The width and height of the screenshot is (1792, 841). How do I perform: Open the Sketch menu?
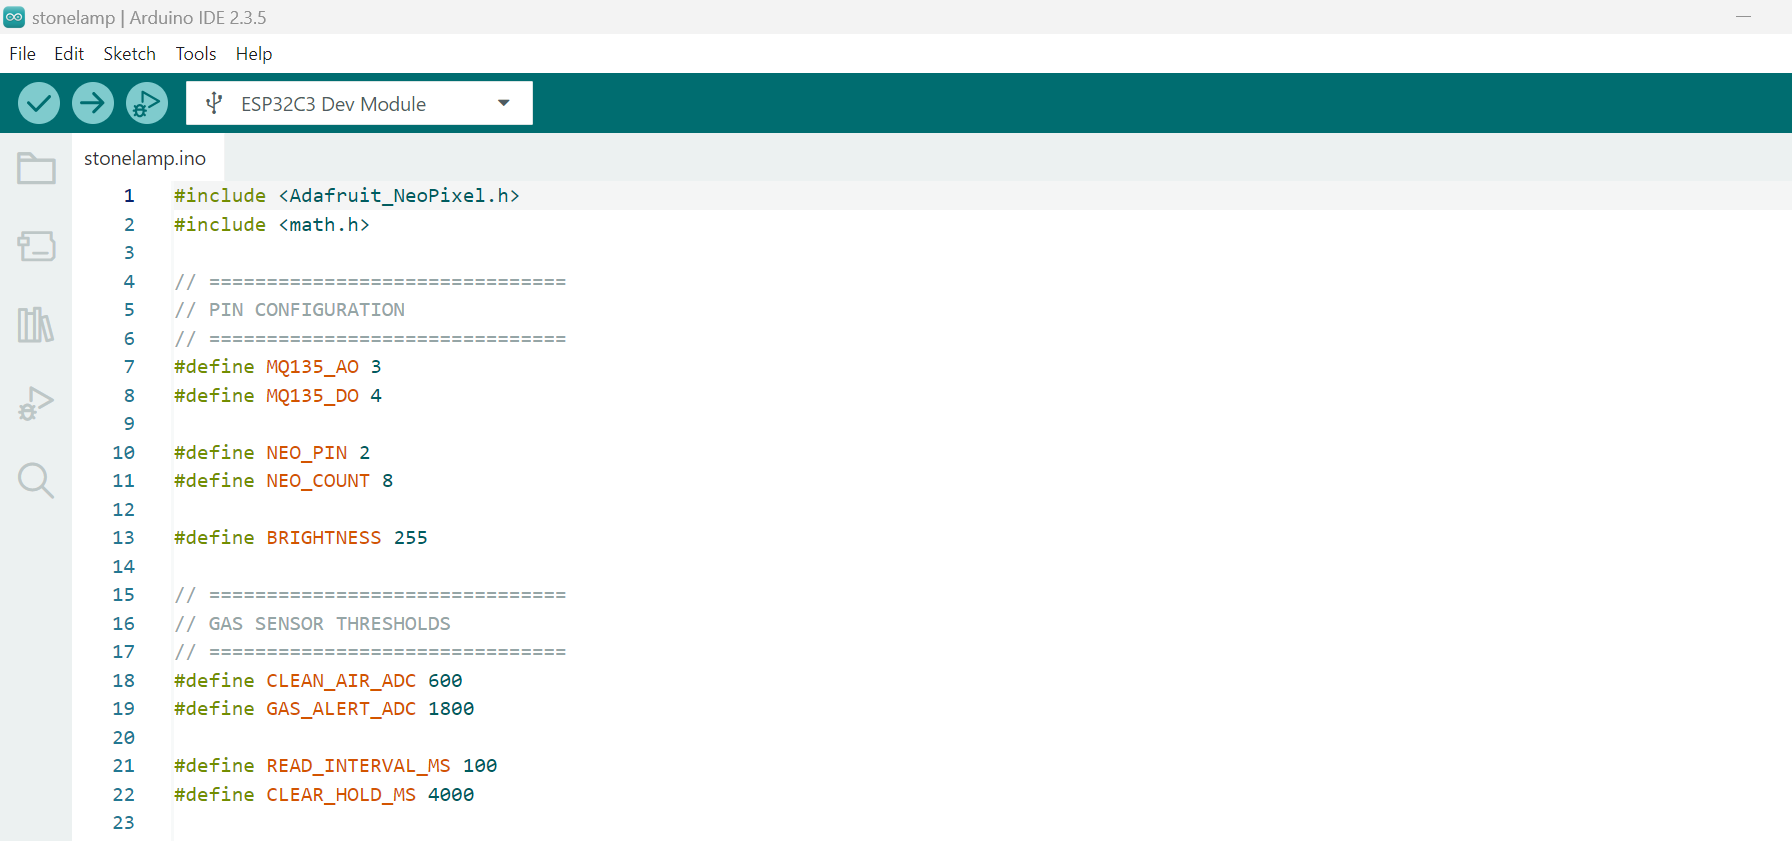130,54
